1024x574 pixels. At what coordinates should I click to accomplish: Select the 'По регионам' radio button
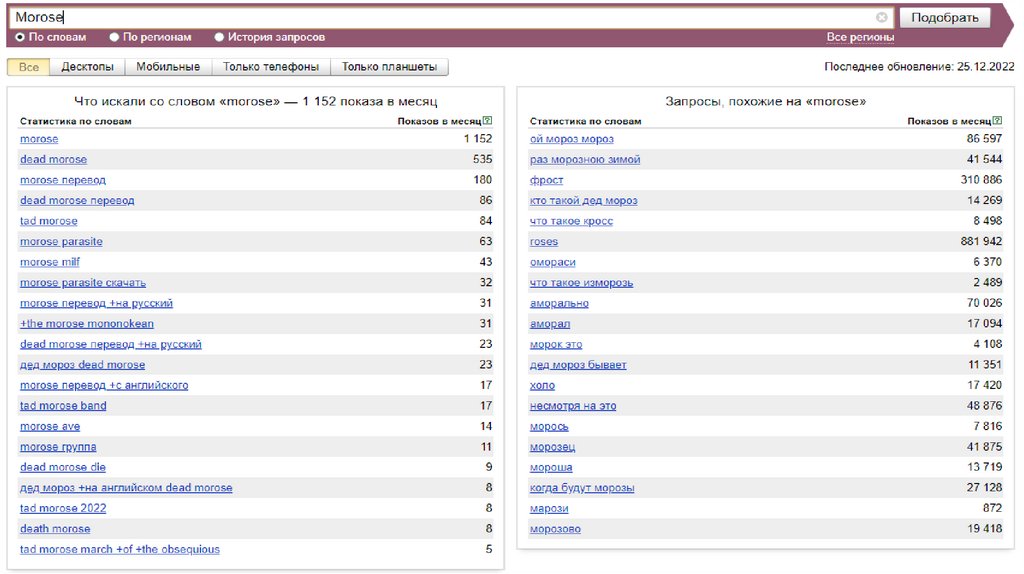tap(114, 37)
